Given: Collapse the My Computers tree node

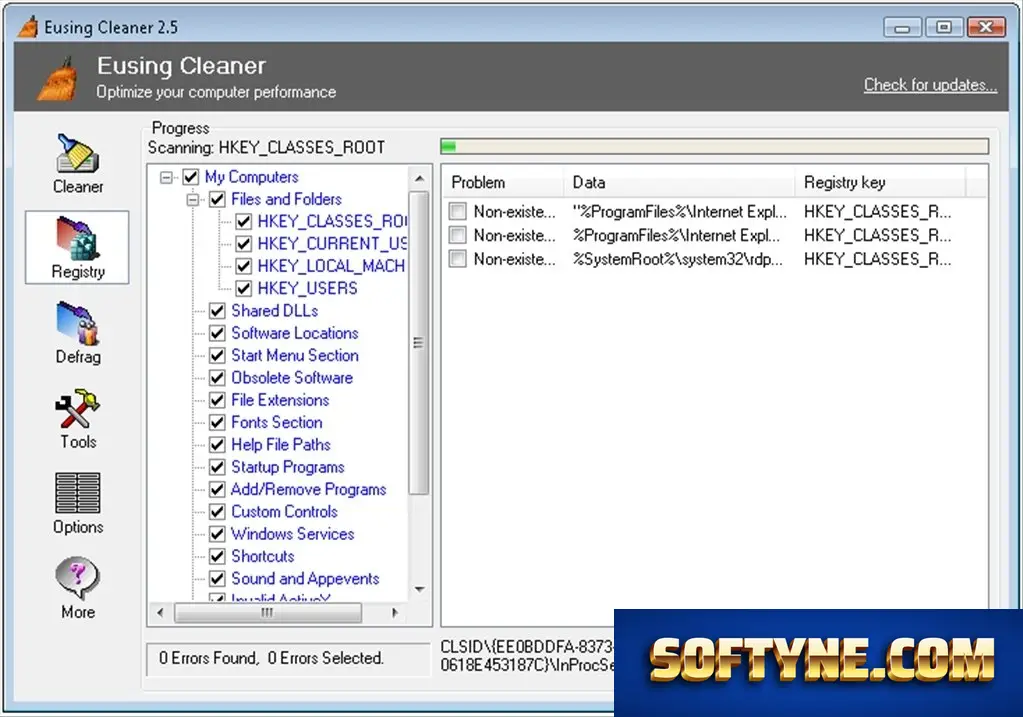Looking at the screenshot, I should [x=166, y=177].
